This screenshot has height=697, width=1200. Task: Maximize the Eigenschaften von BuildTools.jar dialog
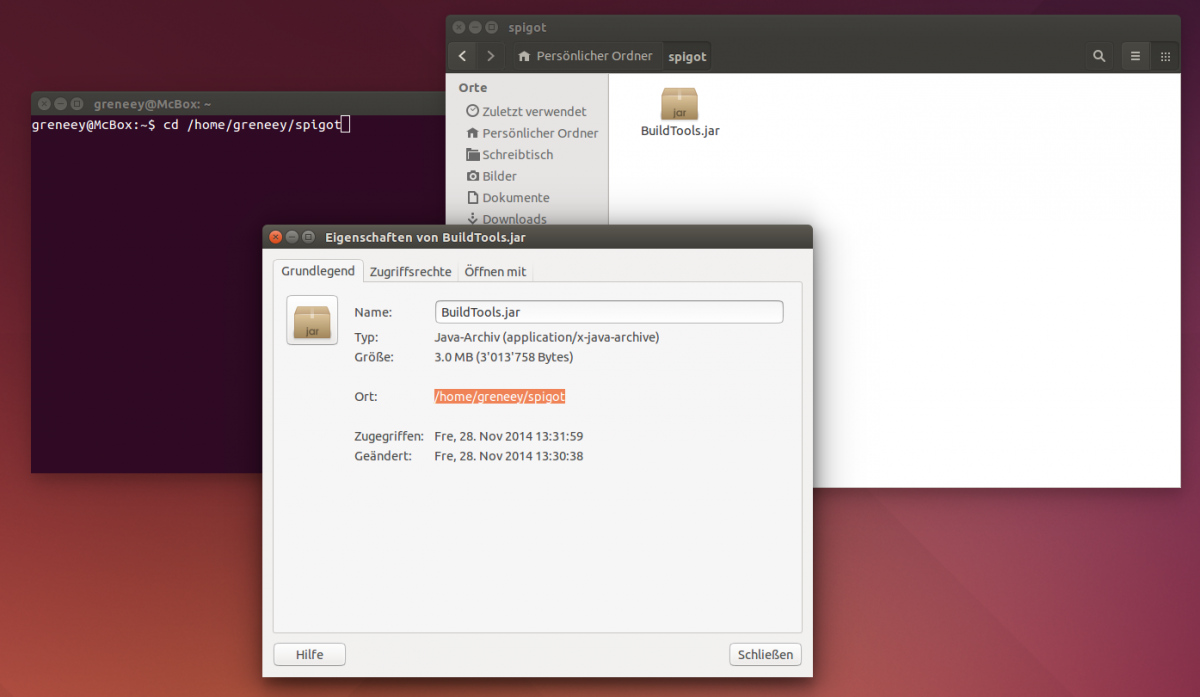click(x=308, y=237)
